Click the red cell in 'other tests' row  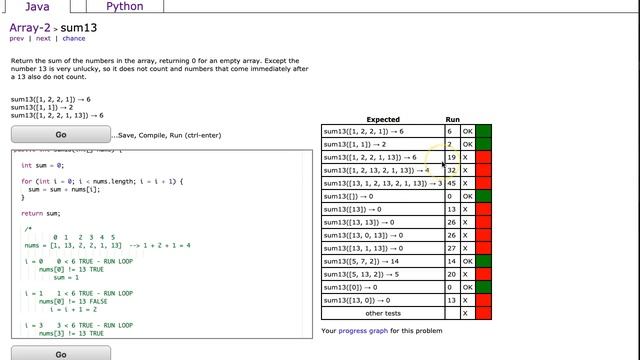pyautogui.click(x=484, y=313)
